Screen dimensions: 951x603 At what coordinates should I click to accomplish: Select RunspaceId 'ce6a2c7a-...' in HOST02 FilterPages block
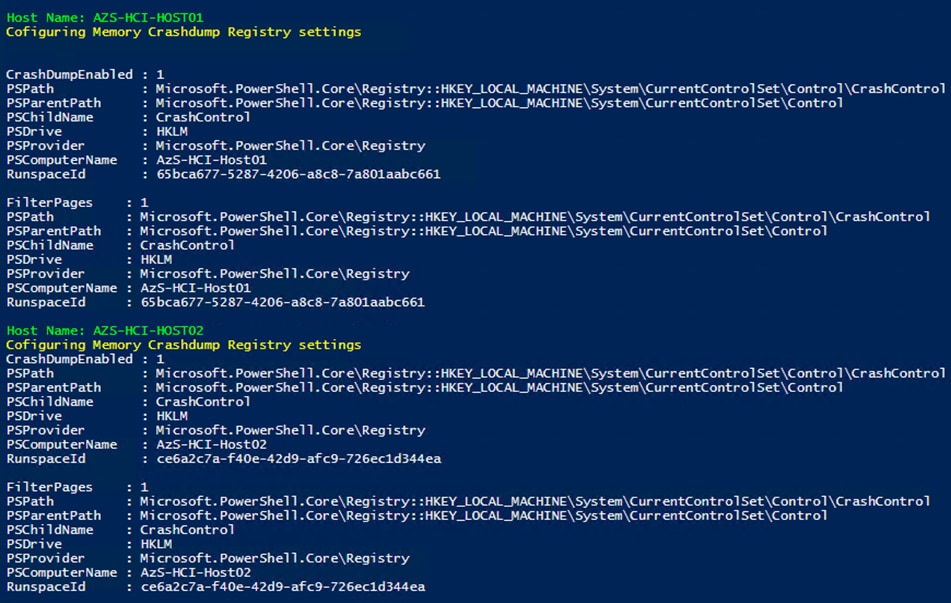pyautogui.click(x=283, y=587)
